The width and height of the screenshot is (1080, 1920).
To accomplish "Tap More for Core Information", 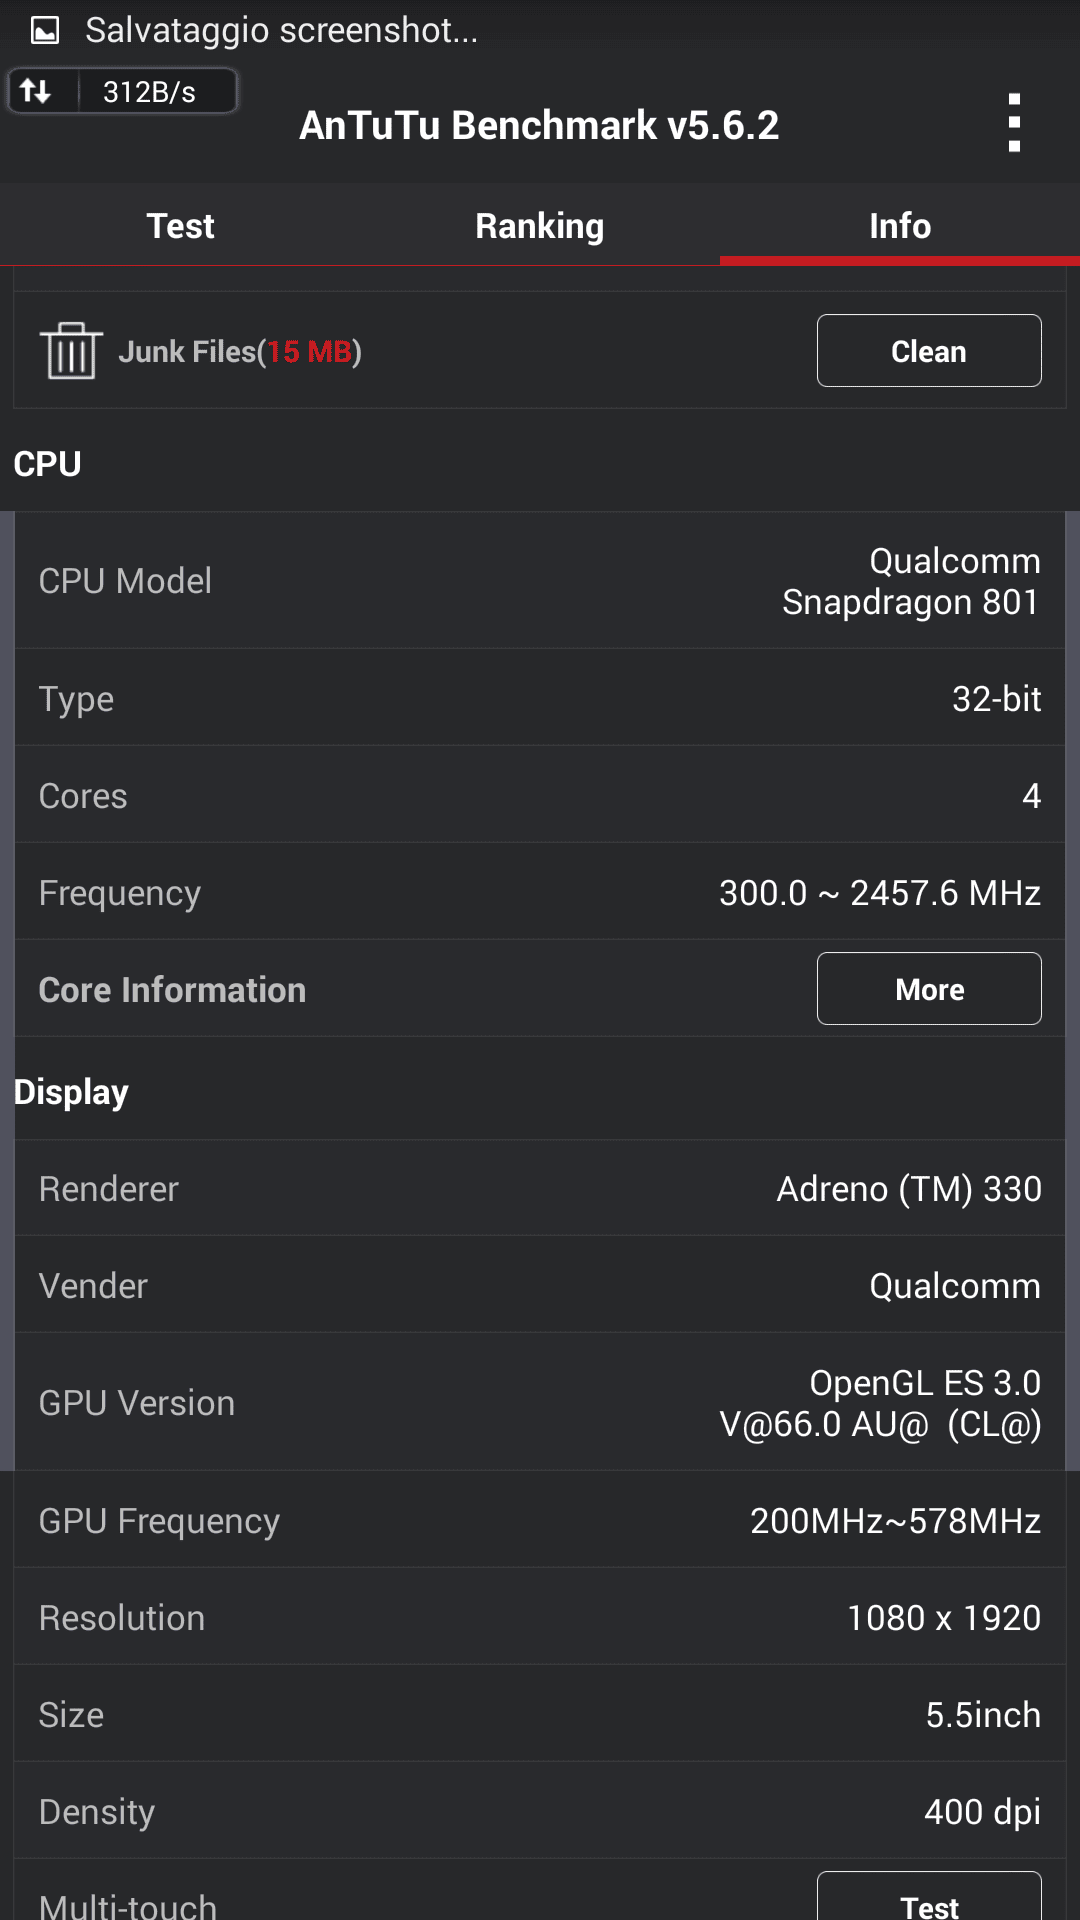I will click(x=929, y=989).
